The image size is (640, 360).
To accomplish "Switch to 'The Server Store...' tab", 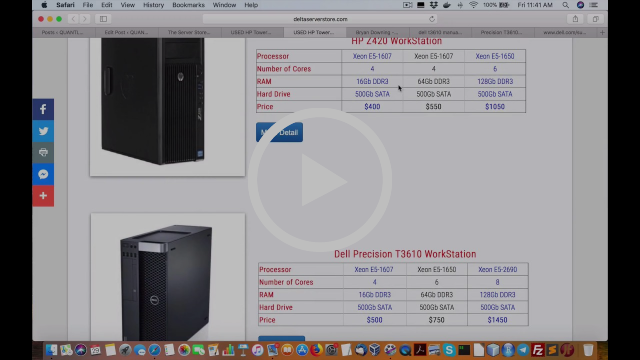I will point(189,32).
